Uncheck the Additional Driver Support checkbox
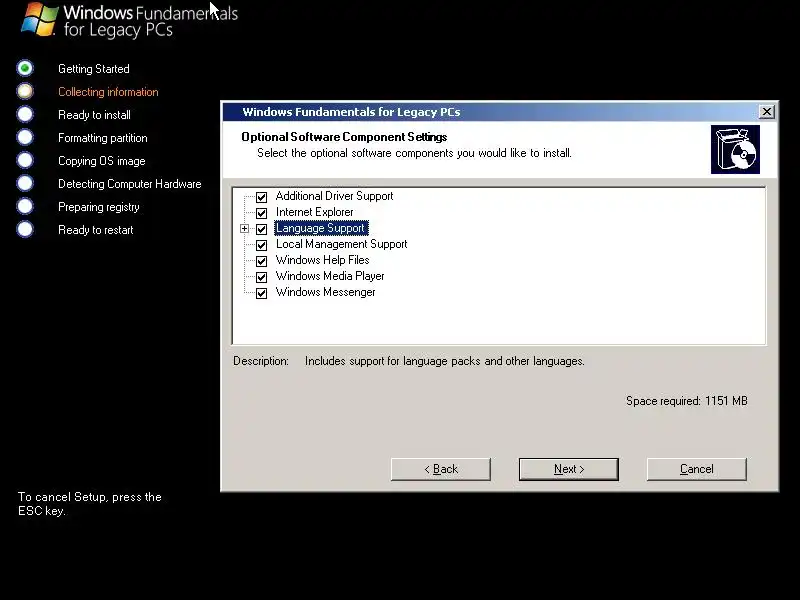Screen dimensions: 800x600 [261, 197]
